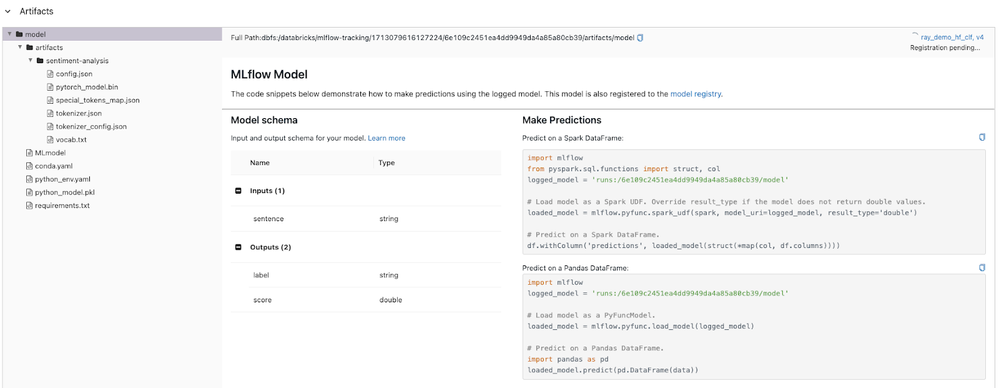Image resolution: width=999 pixels, height=388 pixels.
Task: Click the Model schema heading
Action: [x=264, y=120]
